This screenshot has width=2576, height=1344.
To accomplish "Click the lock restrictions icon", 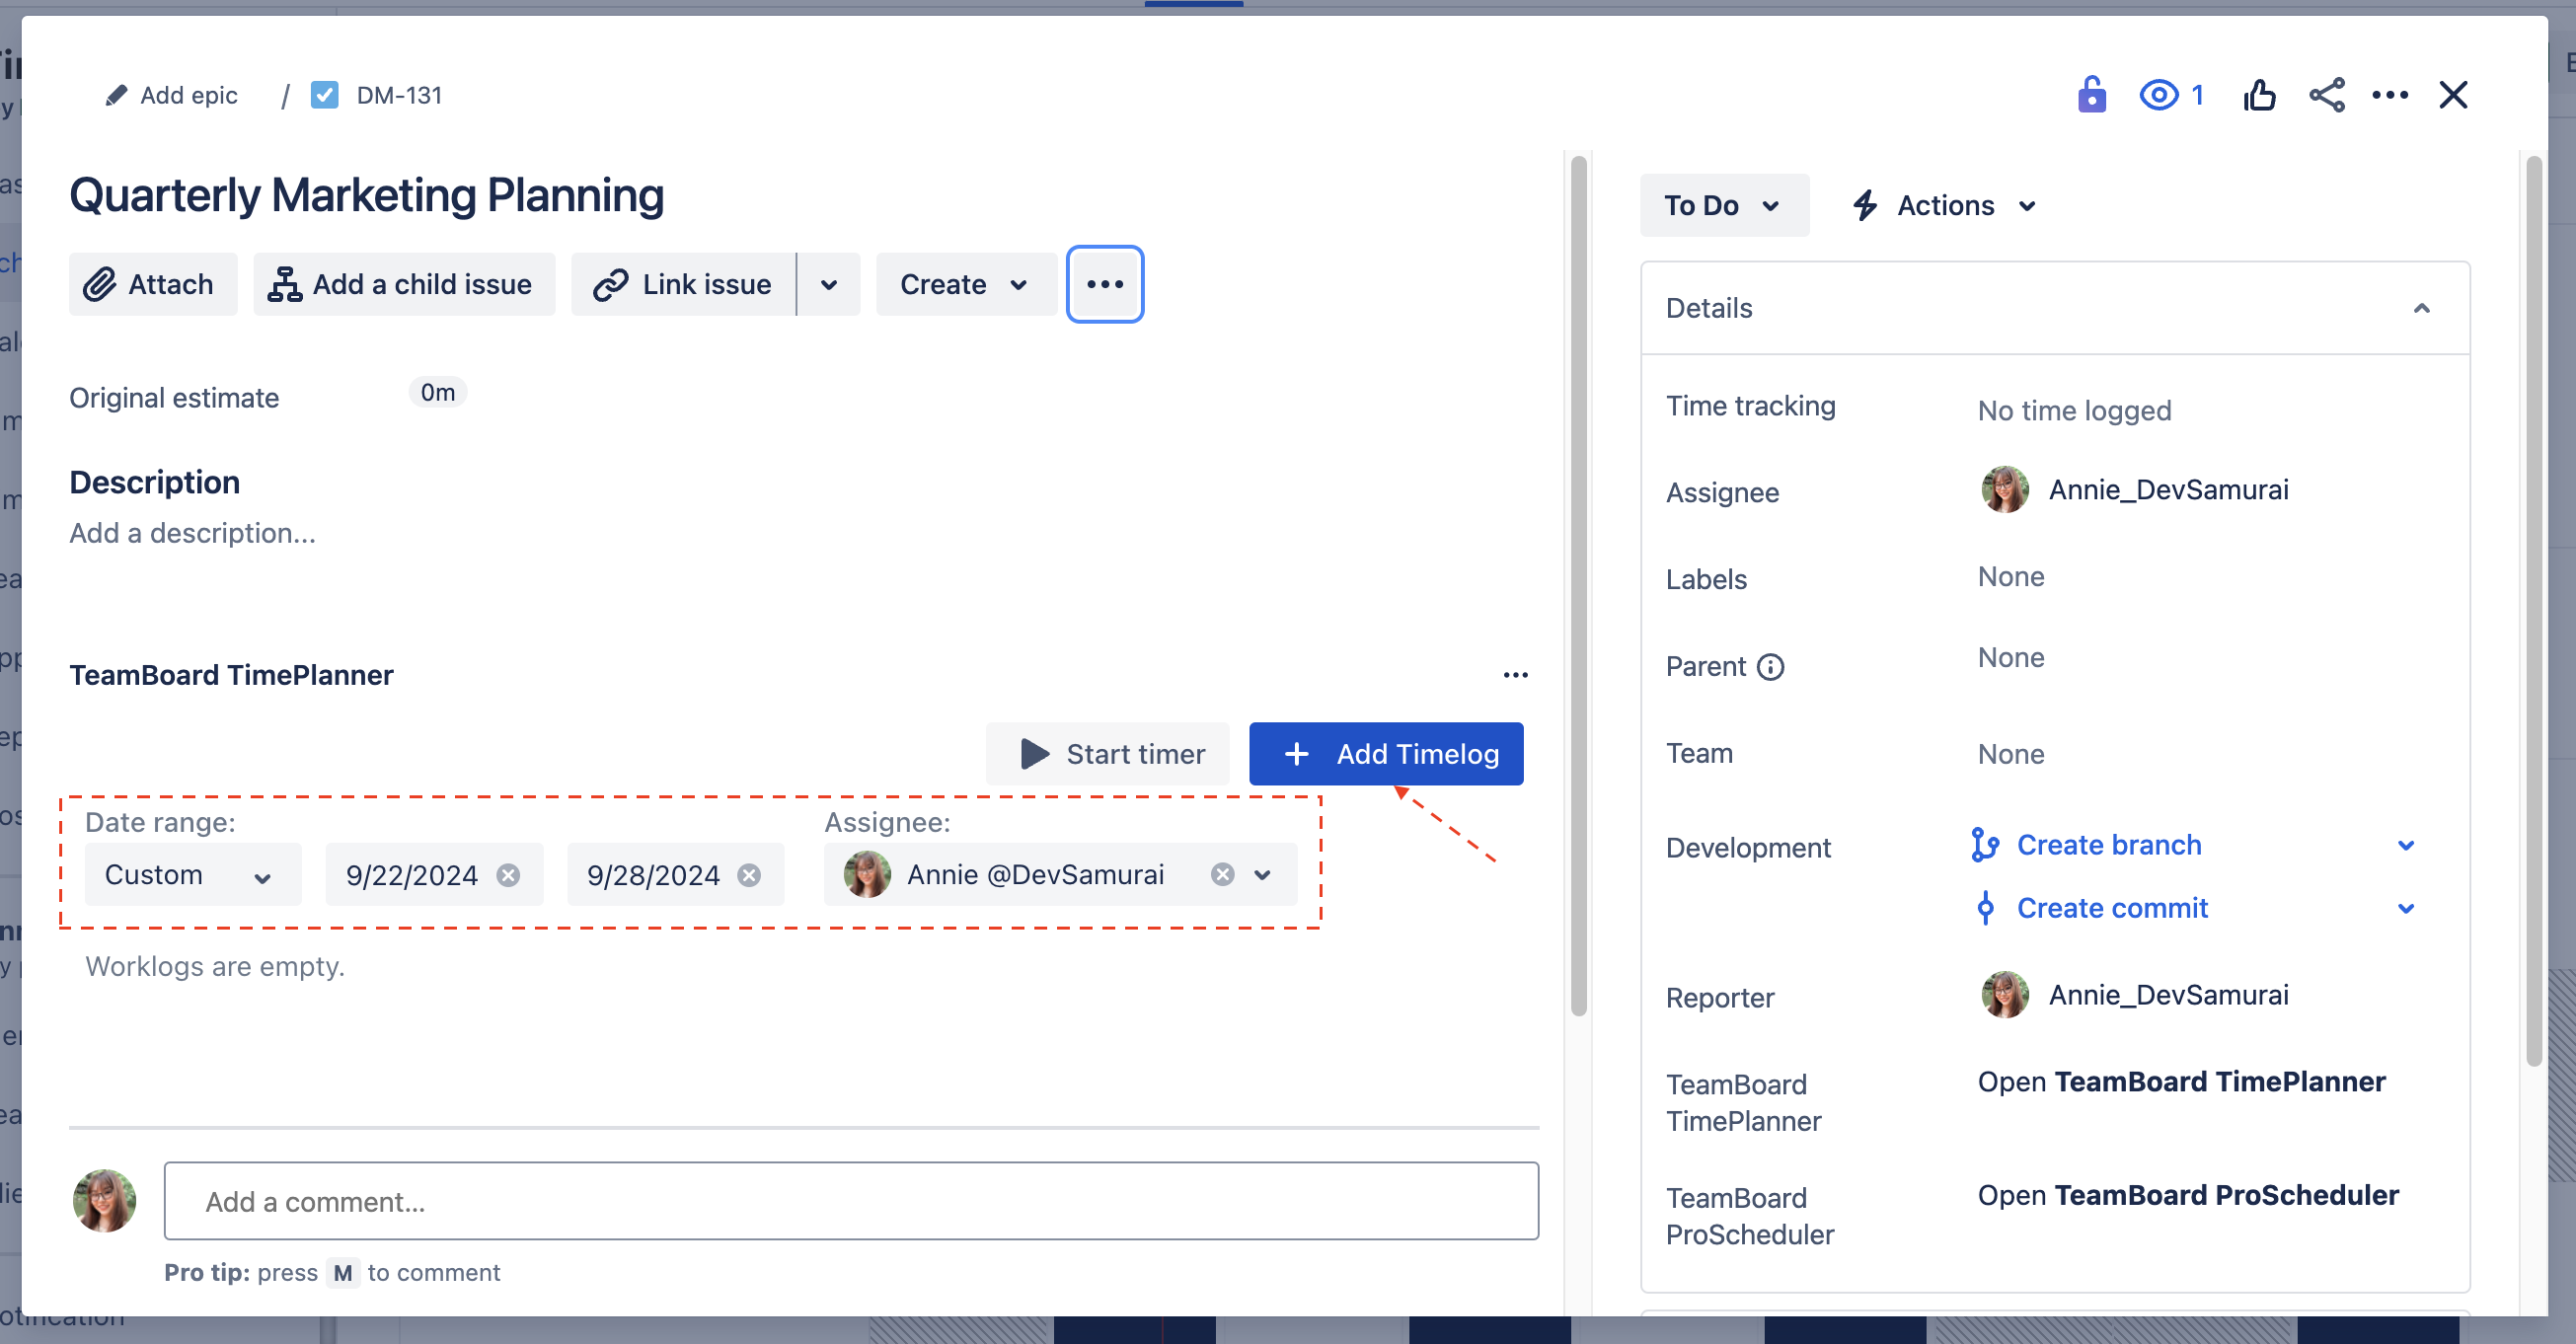I will pyautogui.click(x=2091, y=95).
